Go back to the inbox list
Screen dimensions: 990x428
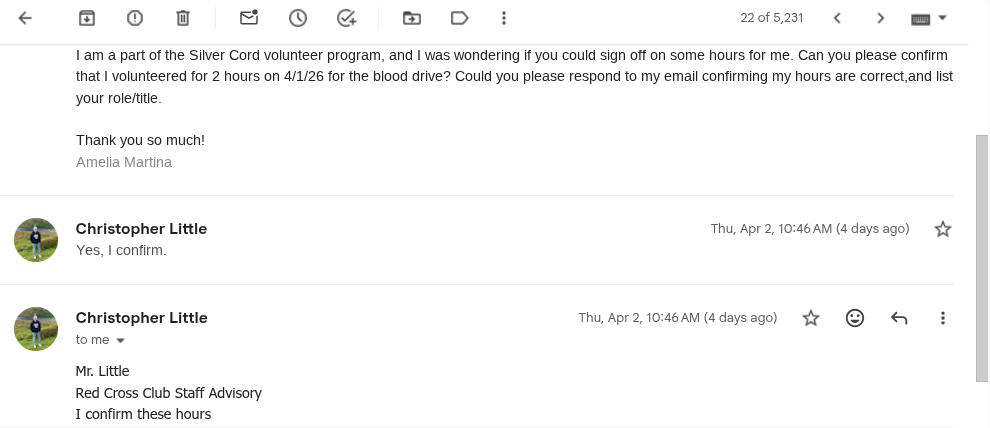(25, 18)
